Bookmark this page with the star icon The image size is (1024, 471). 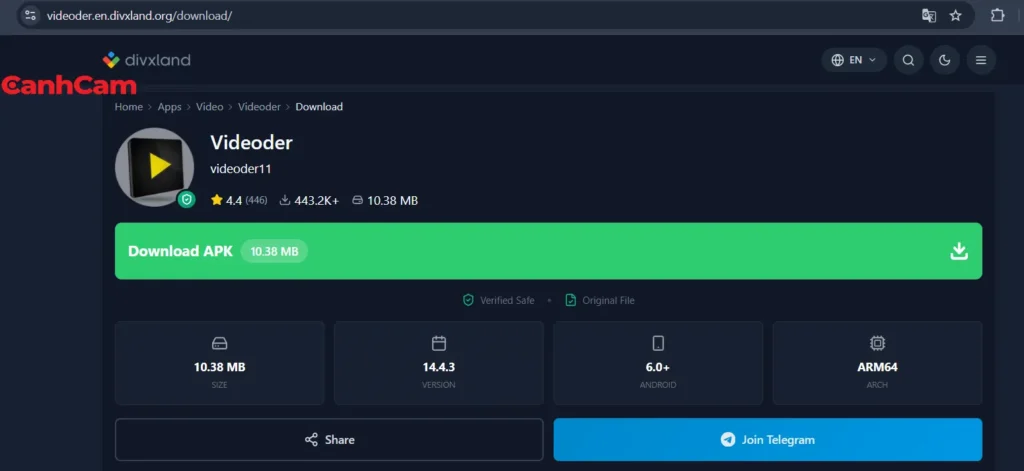pos(955,16)
